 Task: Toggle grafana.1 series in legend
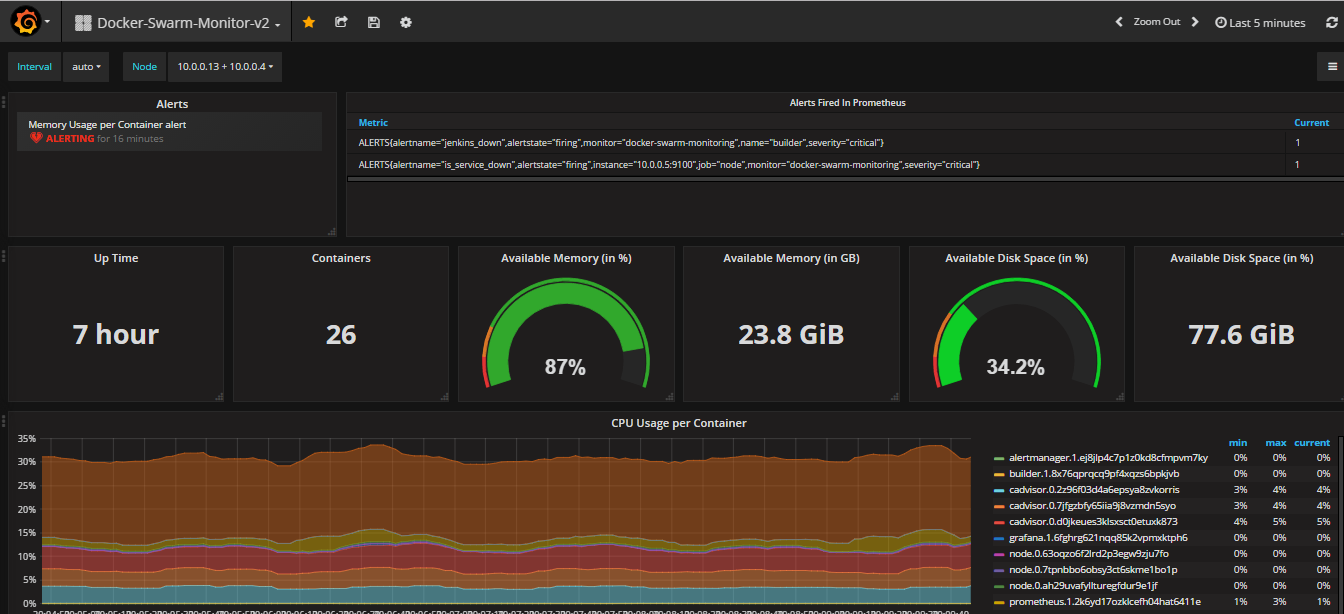click(x=1098, y=538)
